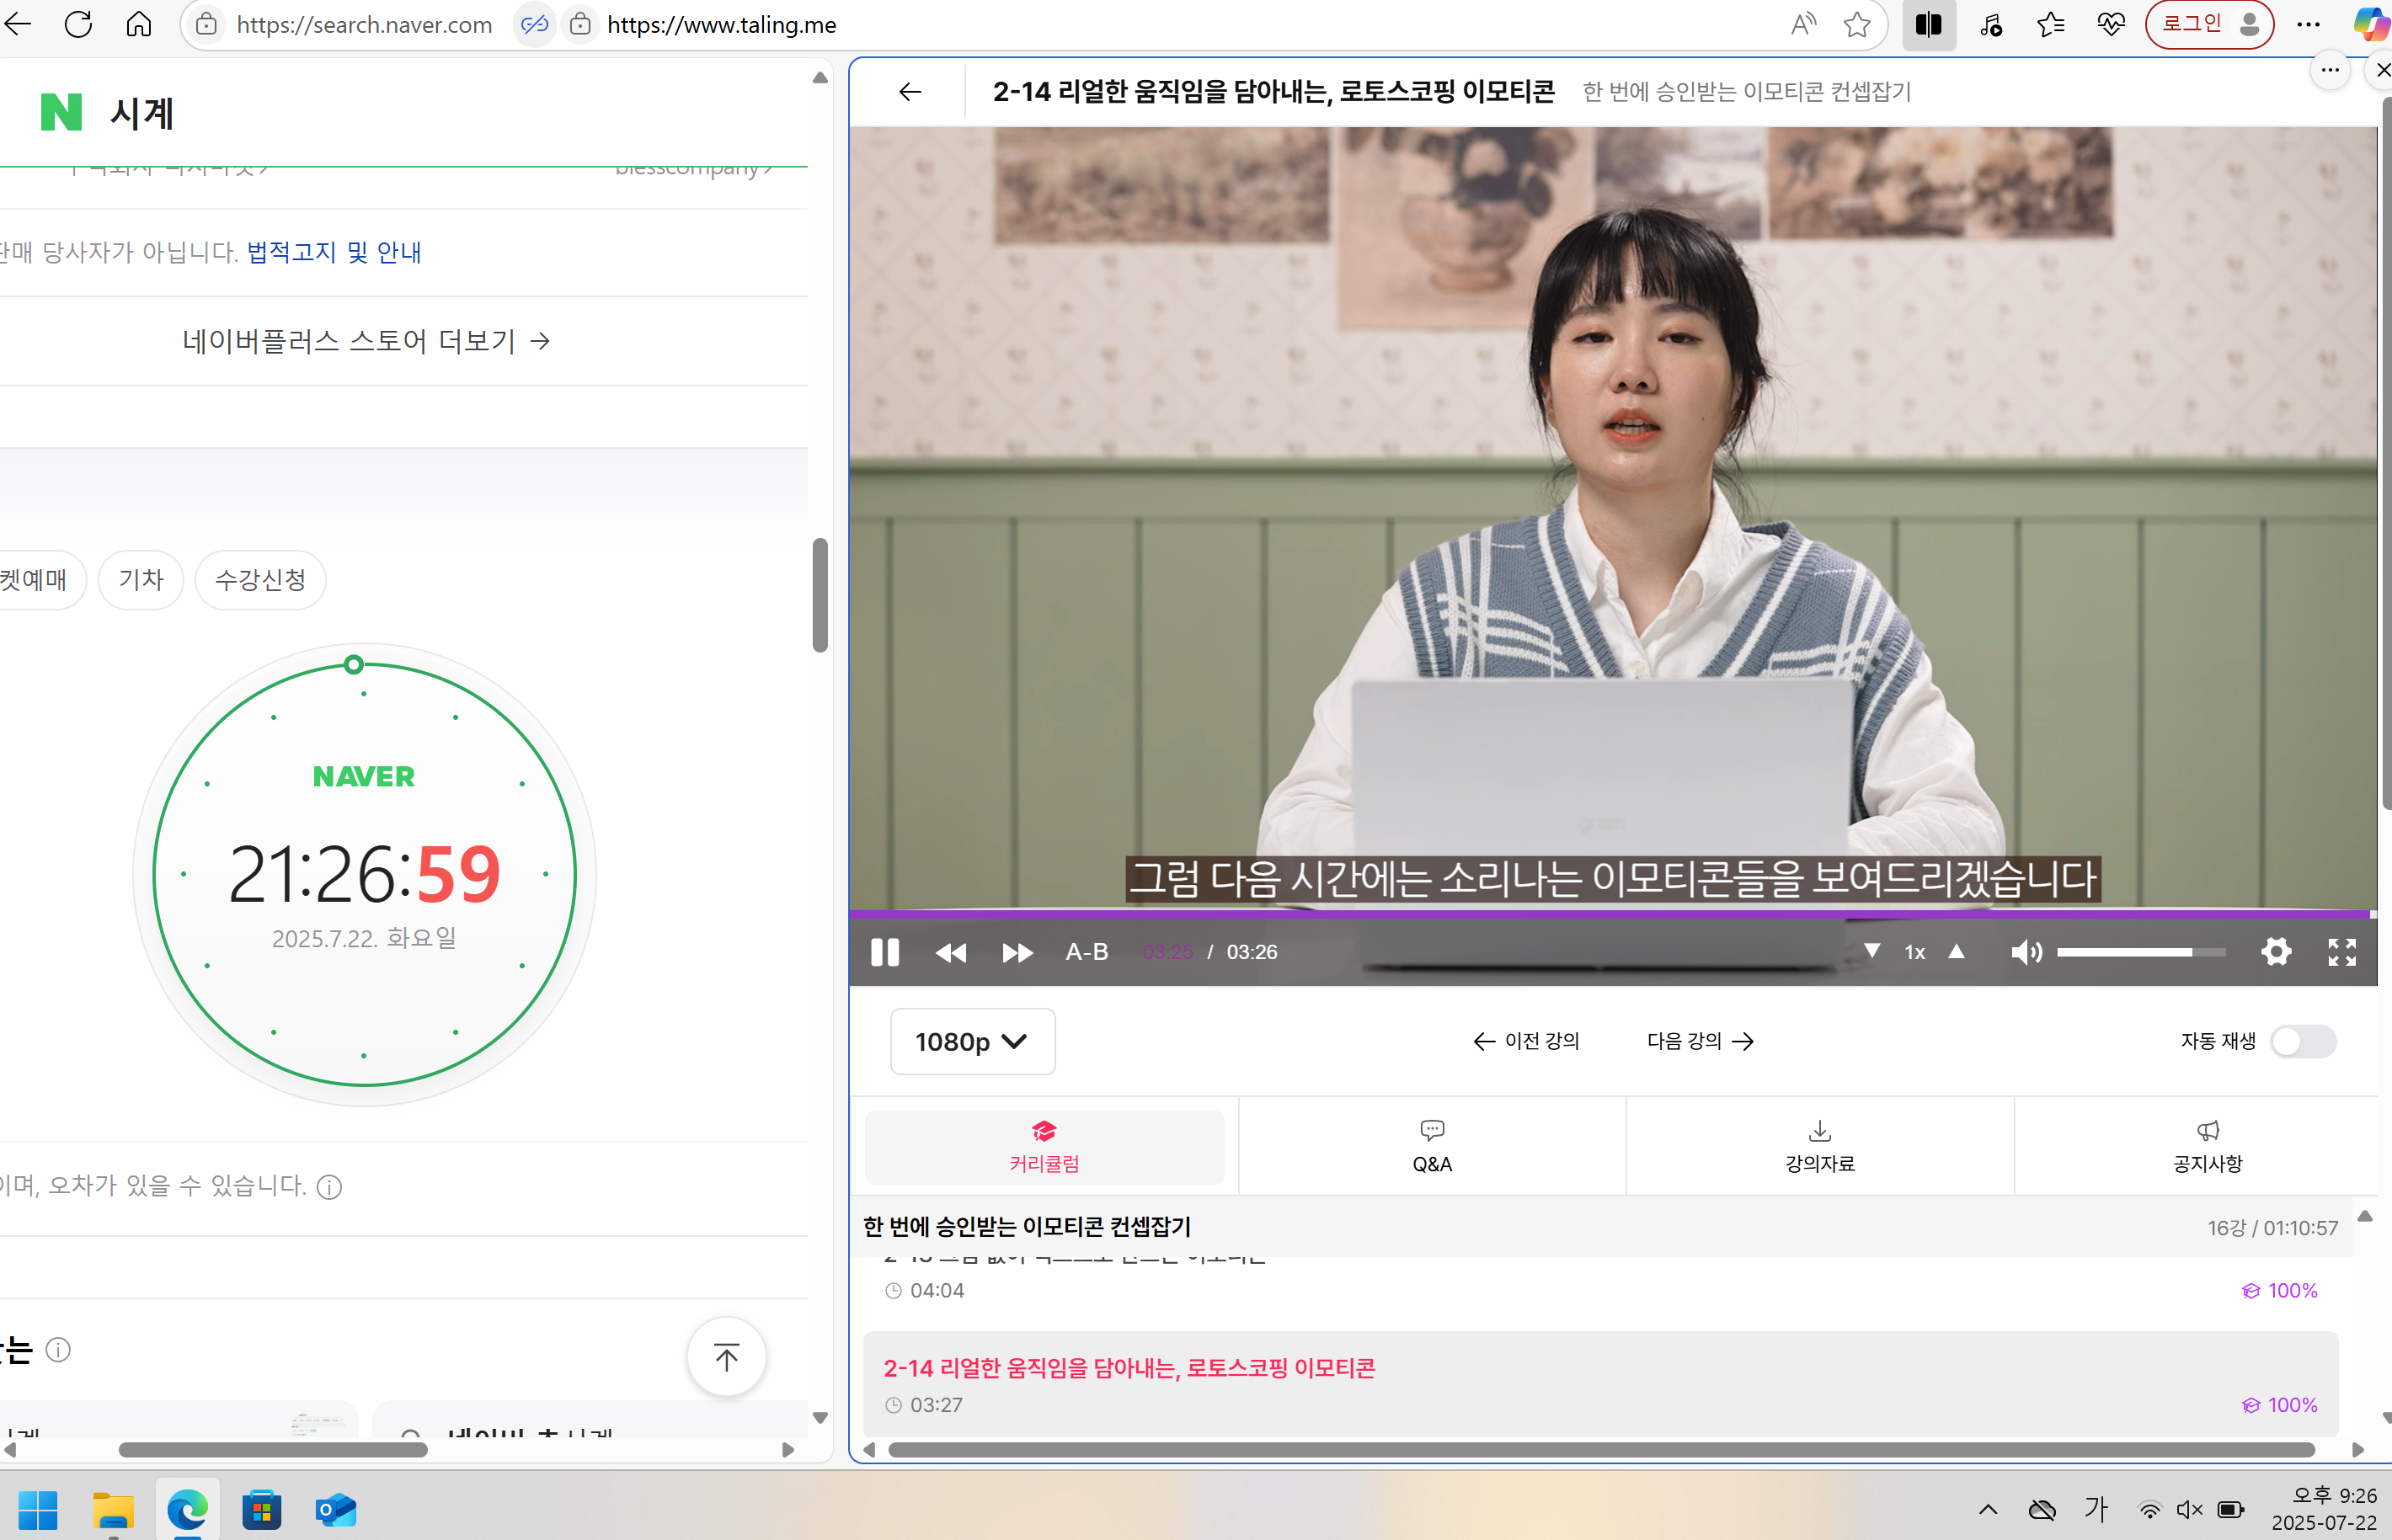Pause the lecture video
This screenshot has width=2392, height=1540.
pos(885,952)
